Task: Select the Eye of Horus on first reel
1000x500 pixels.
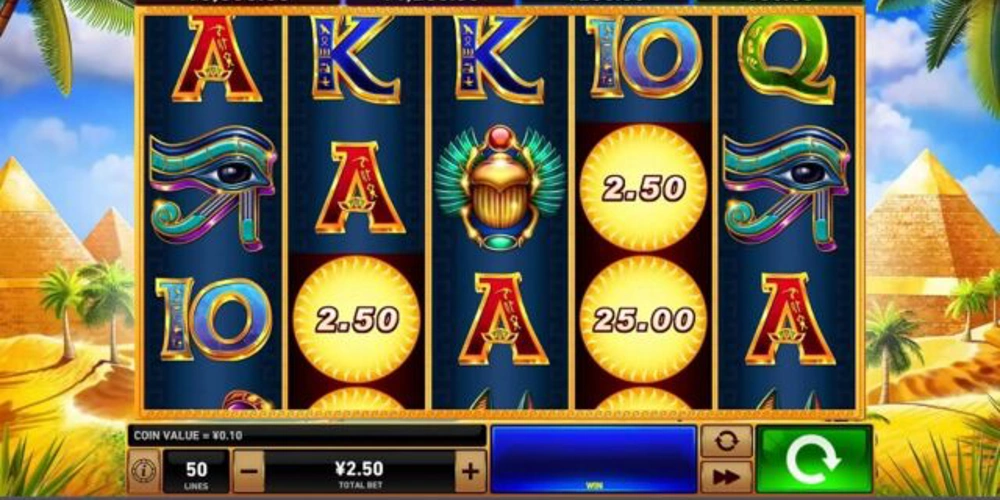Action: pos(213,188)
